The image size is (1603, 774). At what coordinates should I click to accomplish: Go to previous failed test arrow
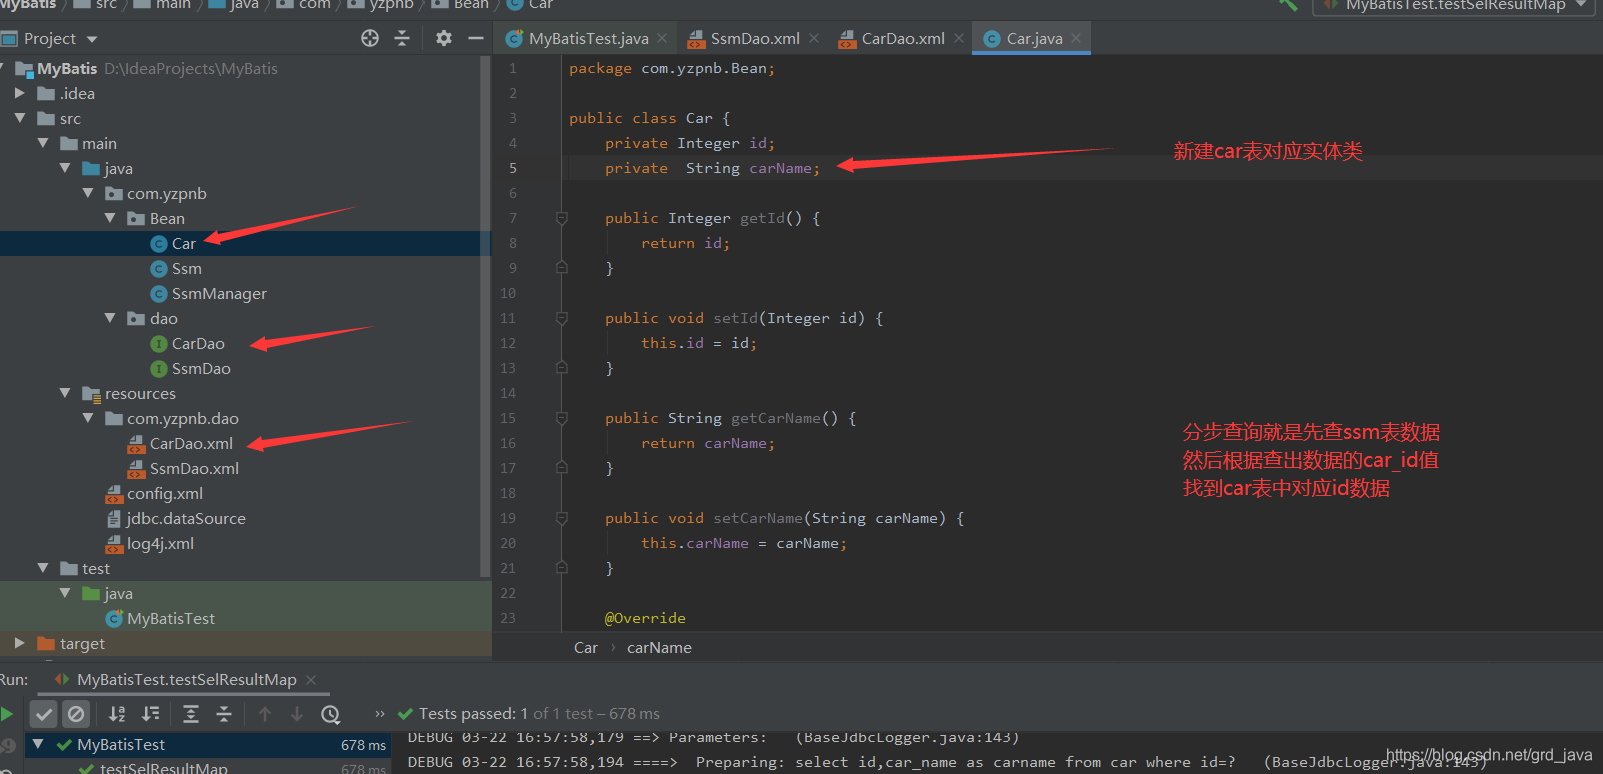click(265, 714)
